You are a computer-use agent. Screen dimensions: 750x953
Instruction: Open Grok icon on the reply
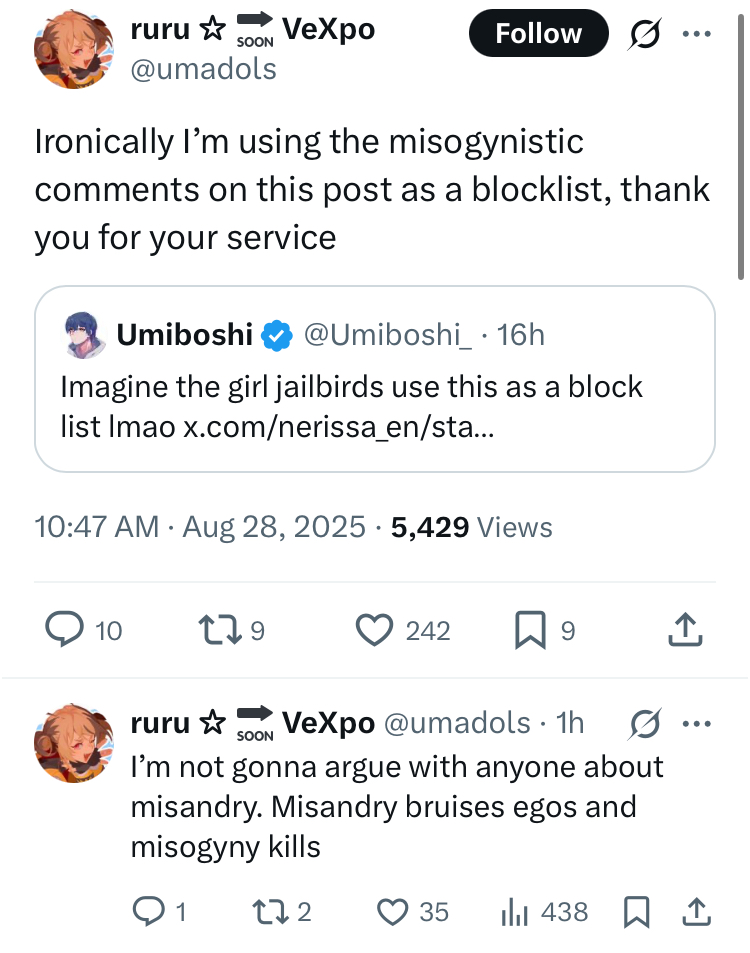tap(646, 722)
